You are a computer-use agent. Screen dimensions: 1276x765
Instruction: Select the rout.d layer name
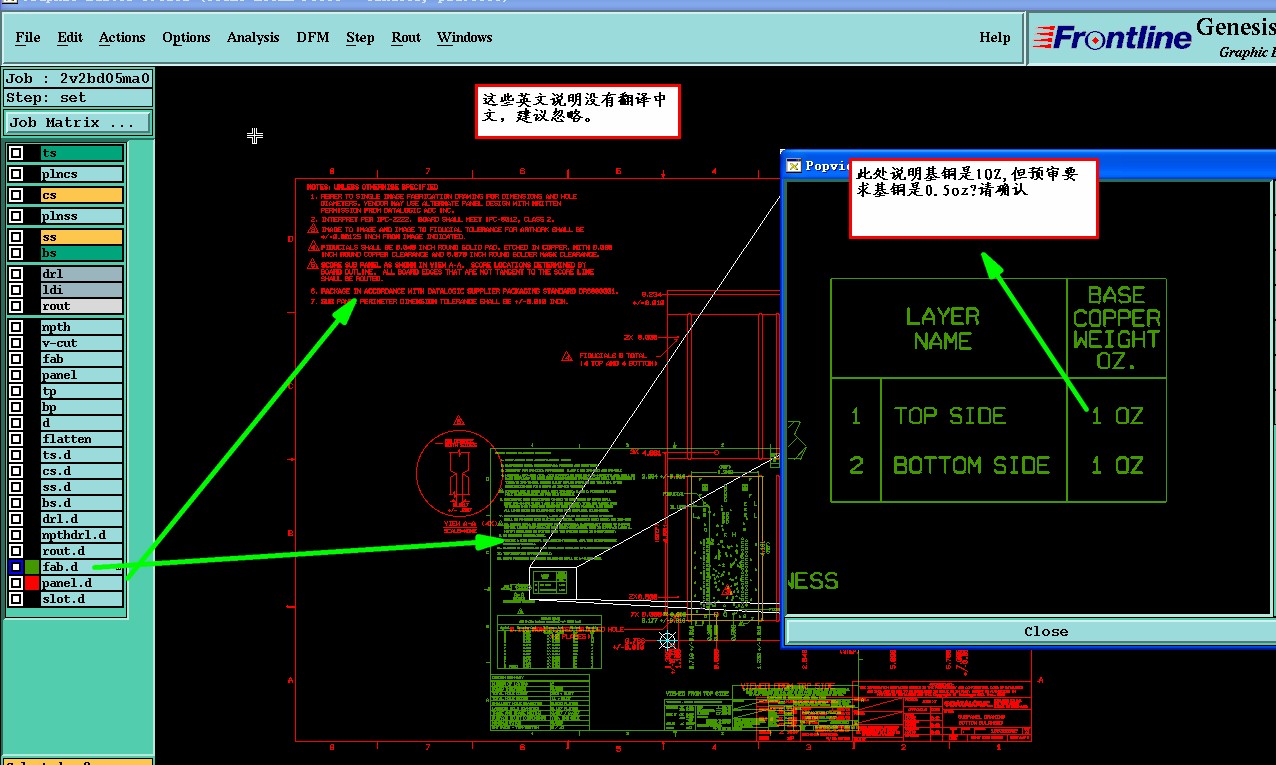(82, 551)
